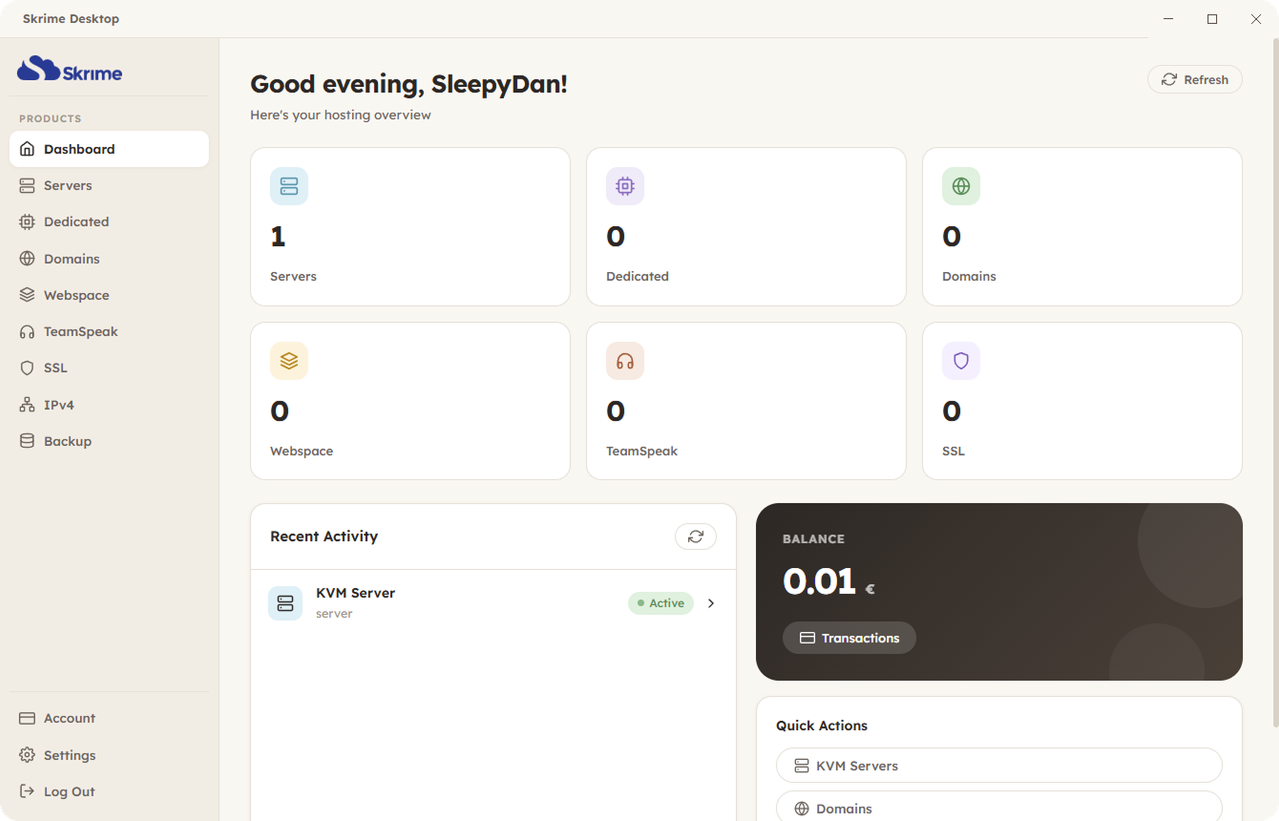Viewport: 1279px width, 821px height.
Task: Open the Webspace summary card
Action: (x=410, y=401)
